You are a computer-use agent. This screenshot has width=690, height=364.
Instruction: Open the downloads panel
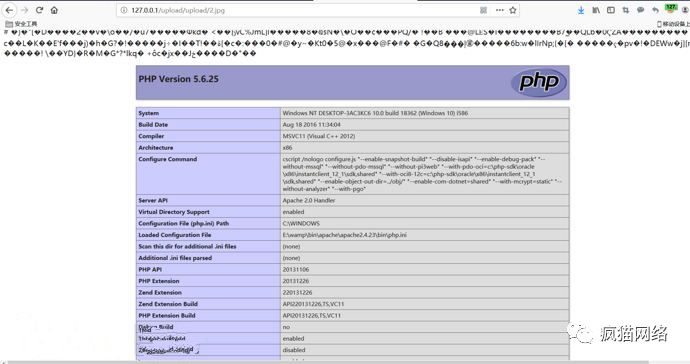(581, 10)
